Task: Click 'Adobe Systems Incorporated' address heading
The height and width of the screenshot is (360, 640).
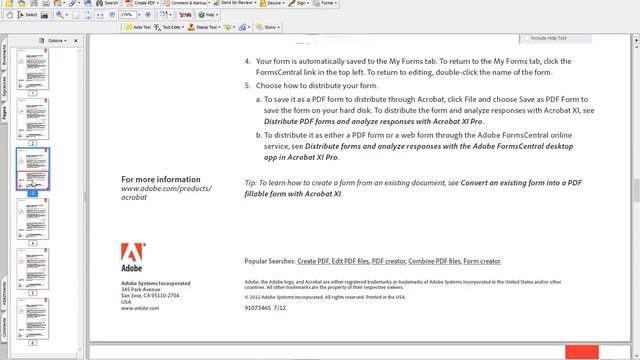Action: pyautogui.click(x=156, y=283)
